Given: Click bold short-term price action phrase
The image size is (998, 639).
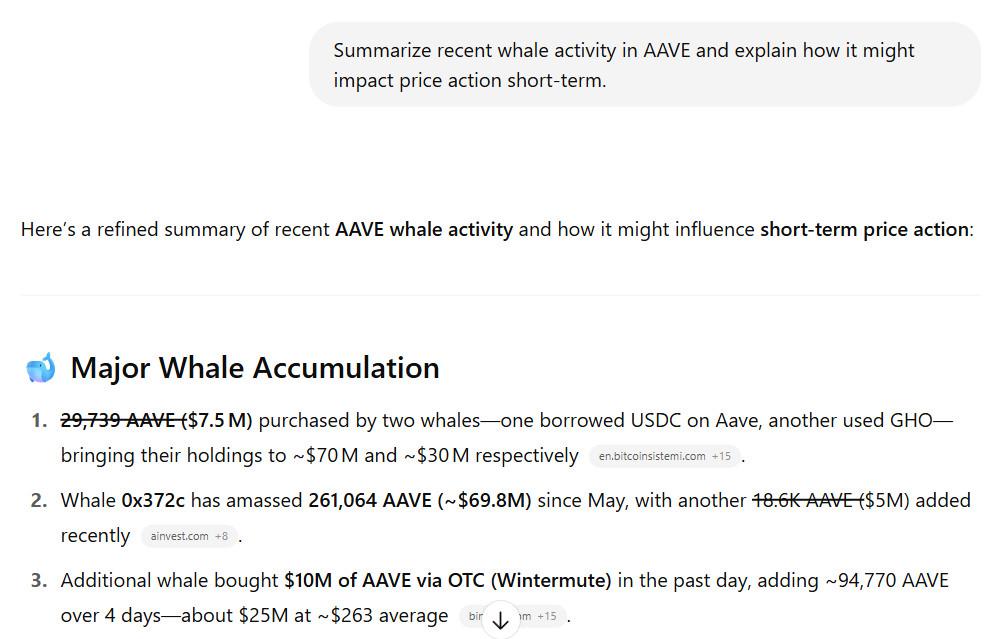Looking at the screenshot, I should click(864, 229).
